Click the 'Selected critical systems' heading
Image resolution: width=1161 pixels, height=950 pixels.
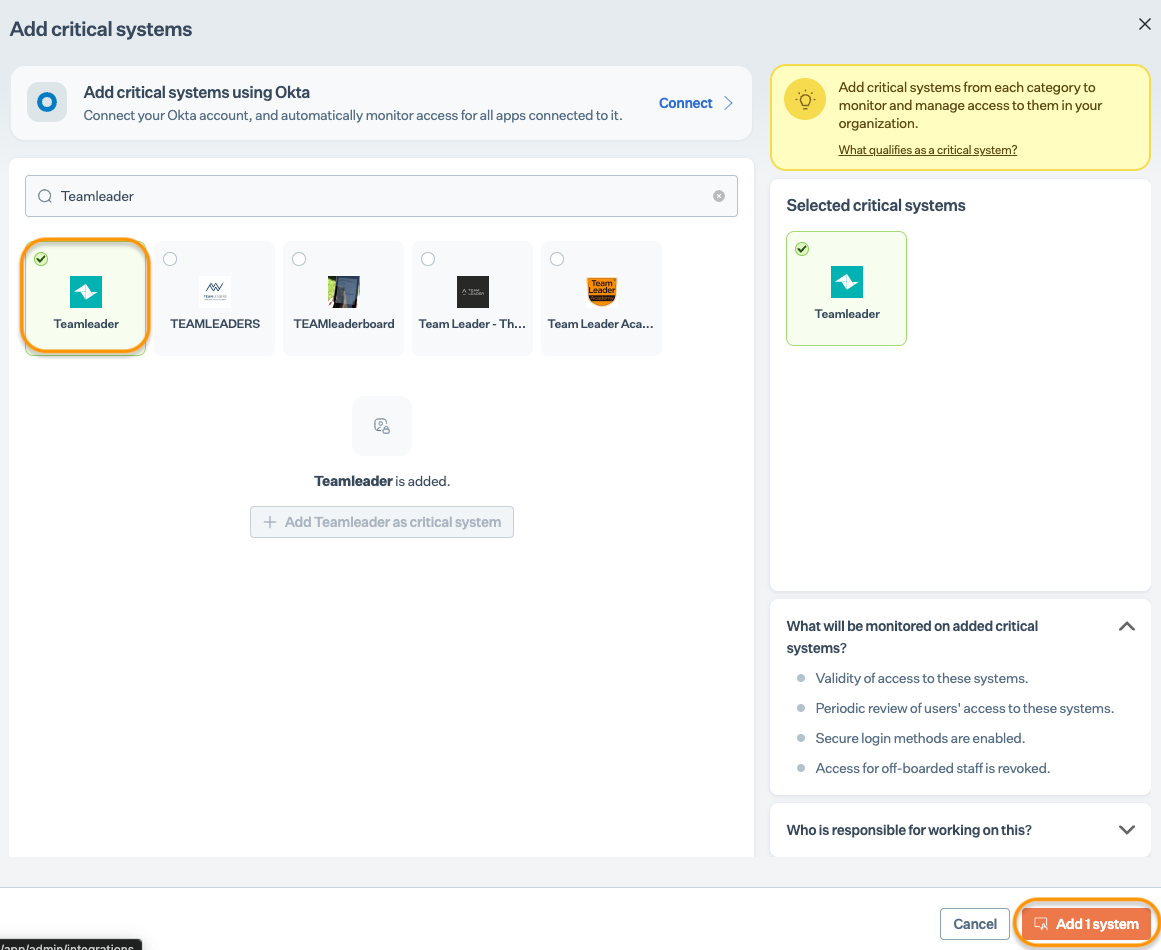click(875, 205)
